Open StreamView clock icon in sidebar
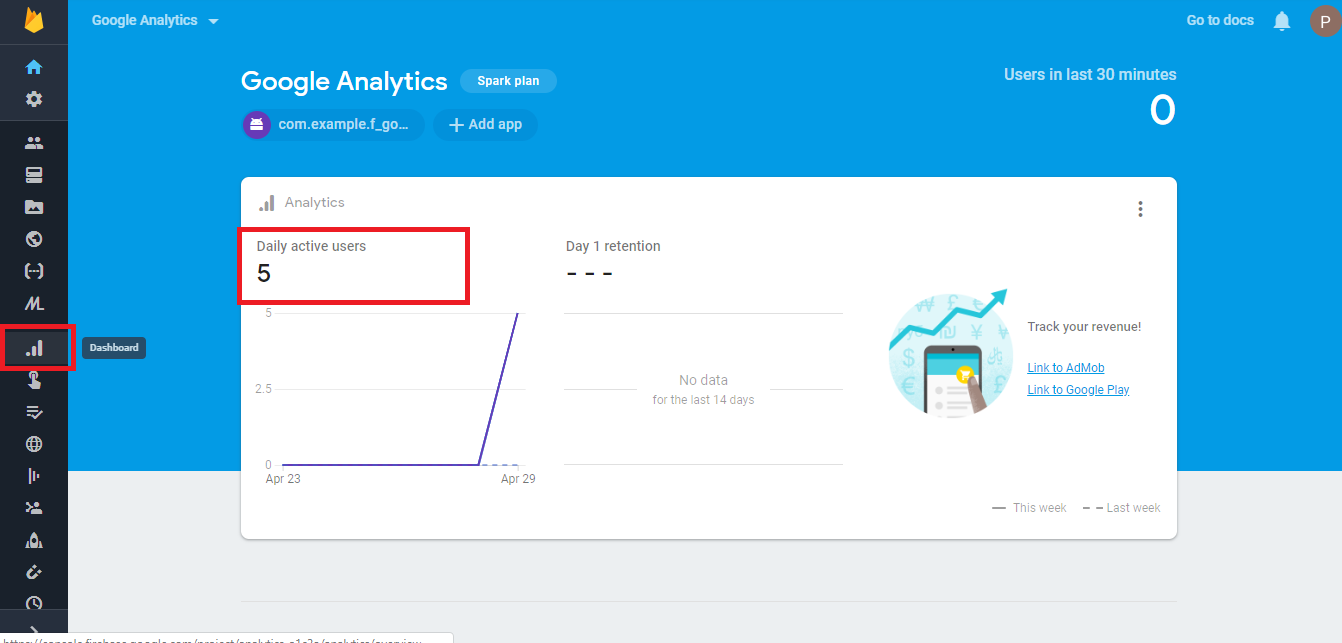The image size is (1342, 643). 34,604
